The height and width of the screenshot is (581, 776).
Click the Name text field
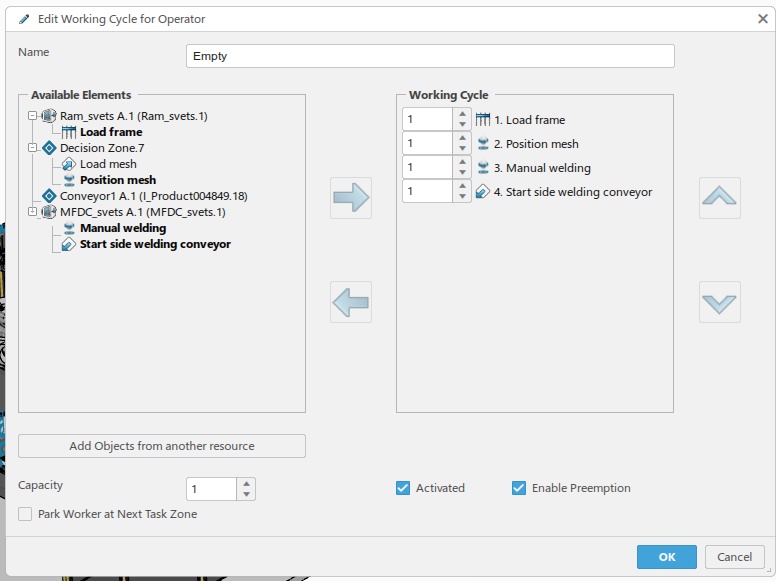pyautogui.click(x=430, y=56)
